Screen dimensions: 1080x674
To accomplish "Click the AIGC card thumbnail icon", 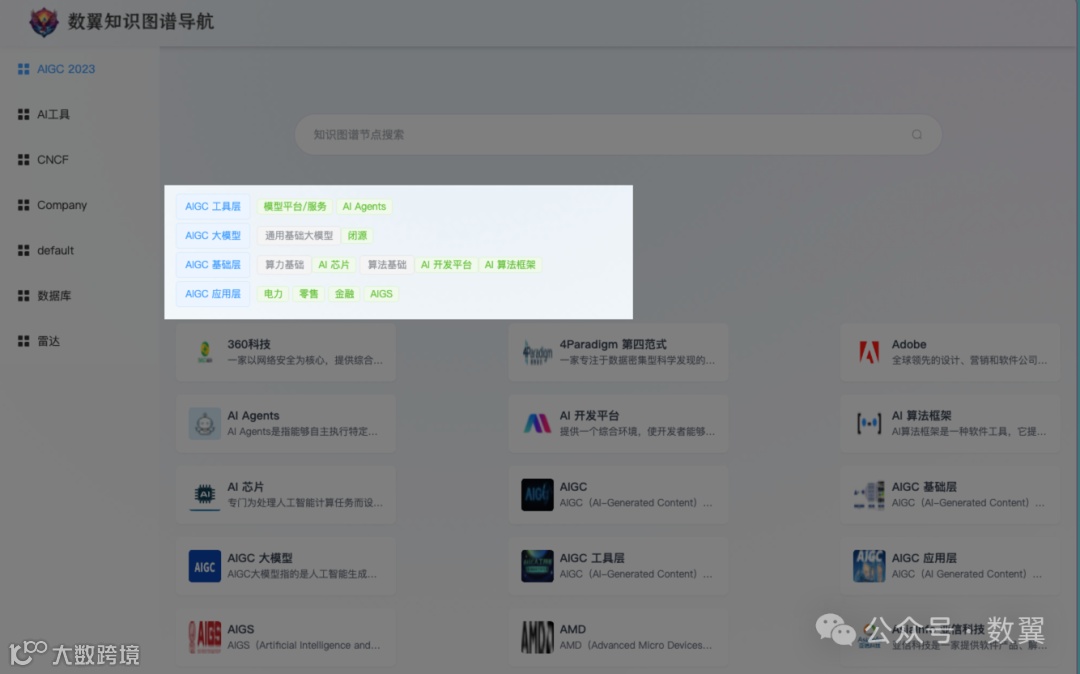I will (x=537, y=494).
